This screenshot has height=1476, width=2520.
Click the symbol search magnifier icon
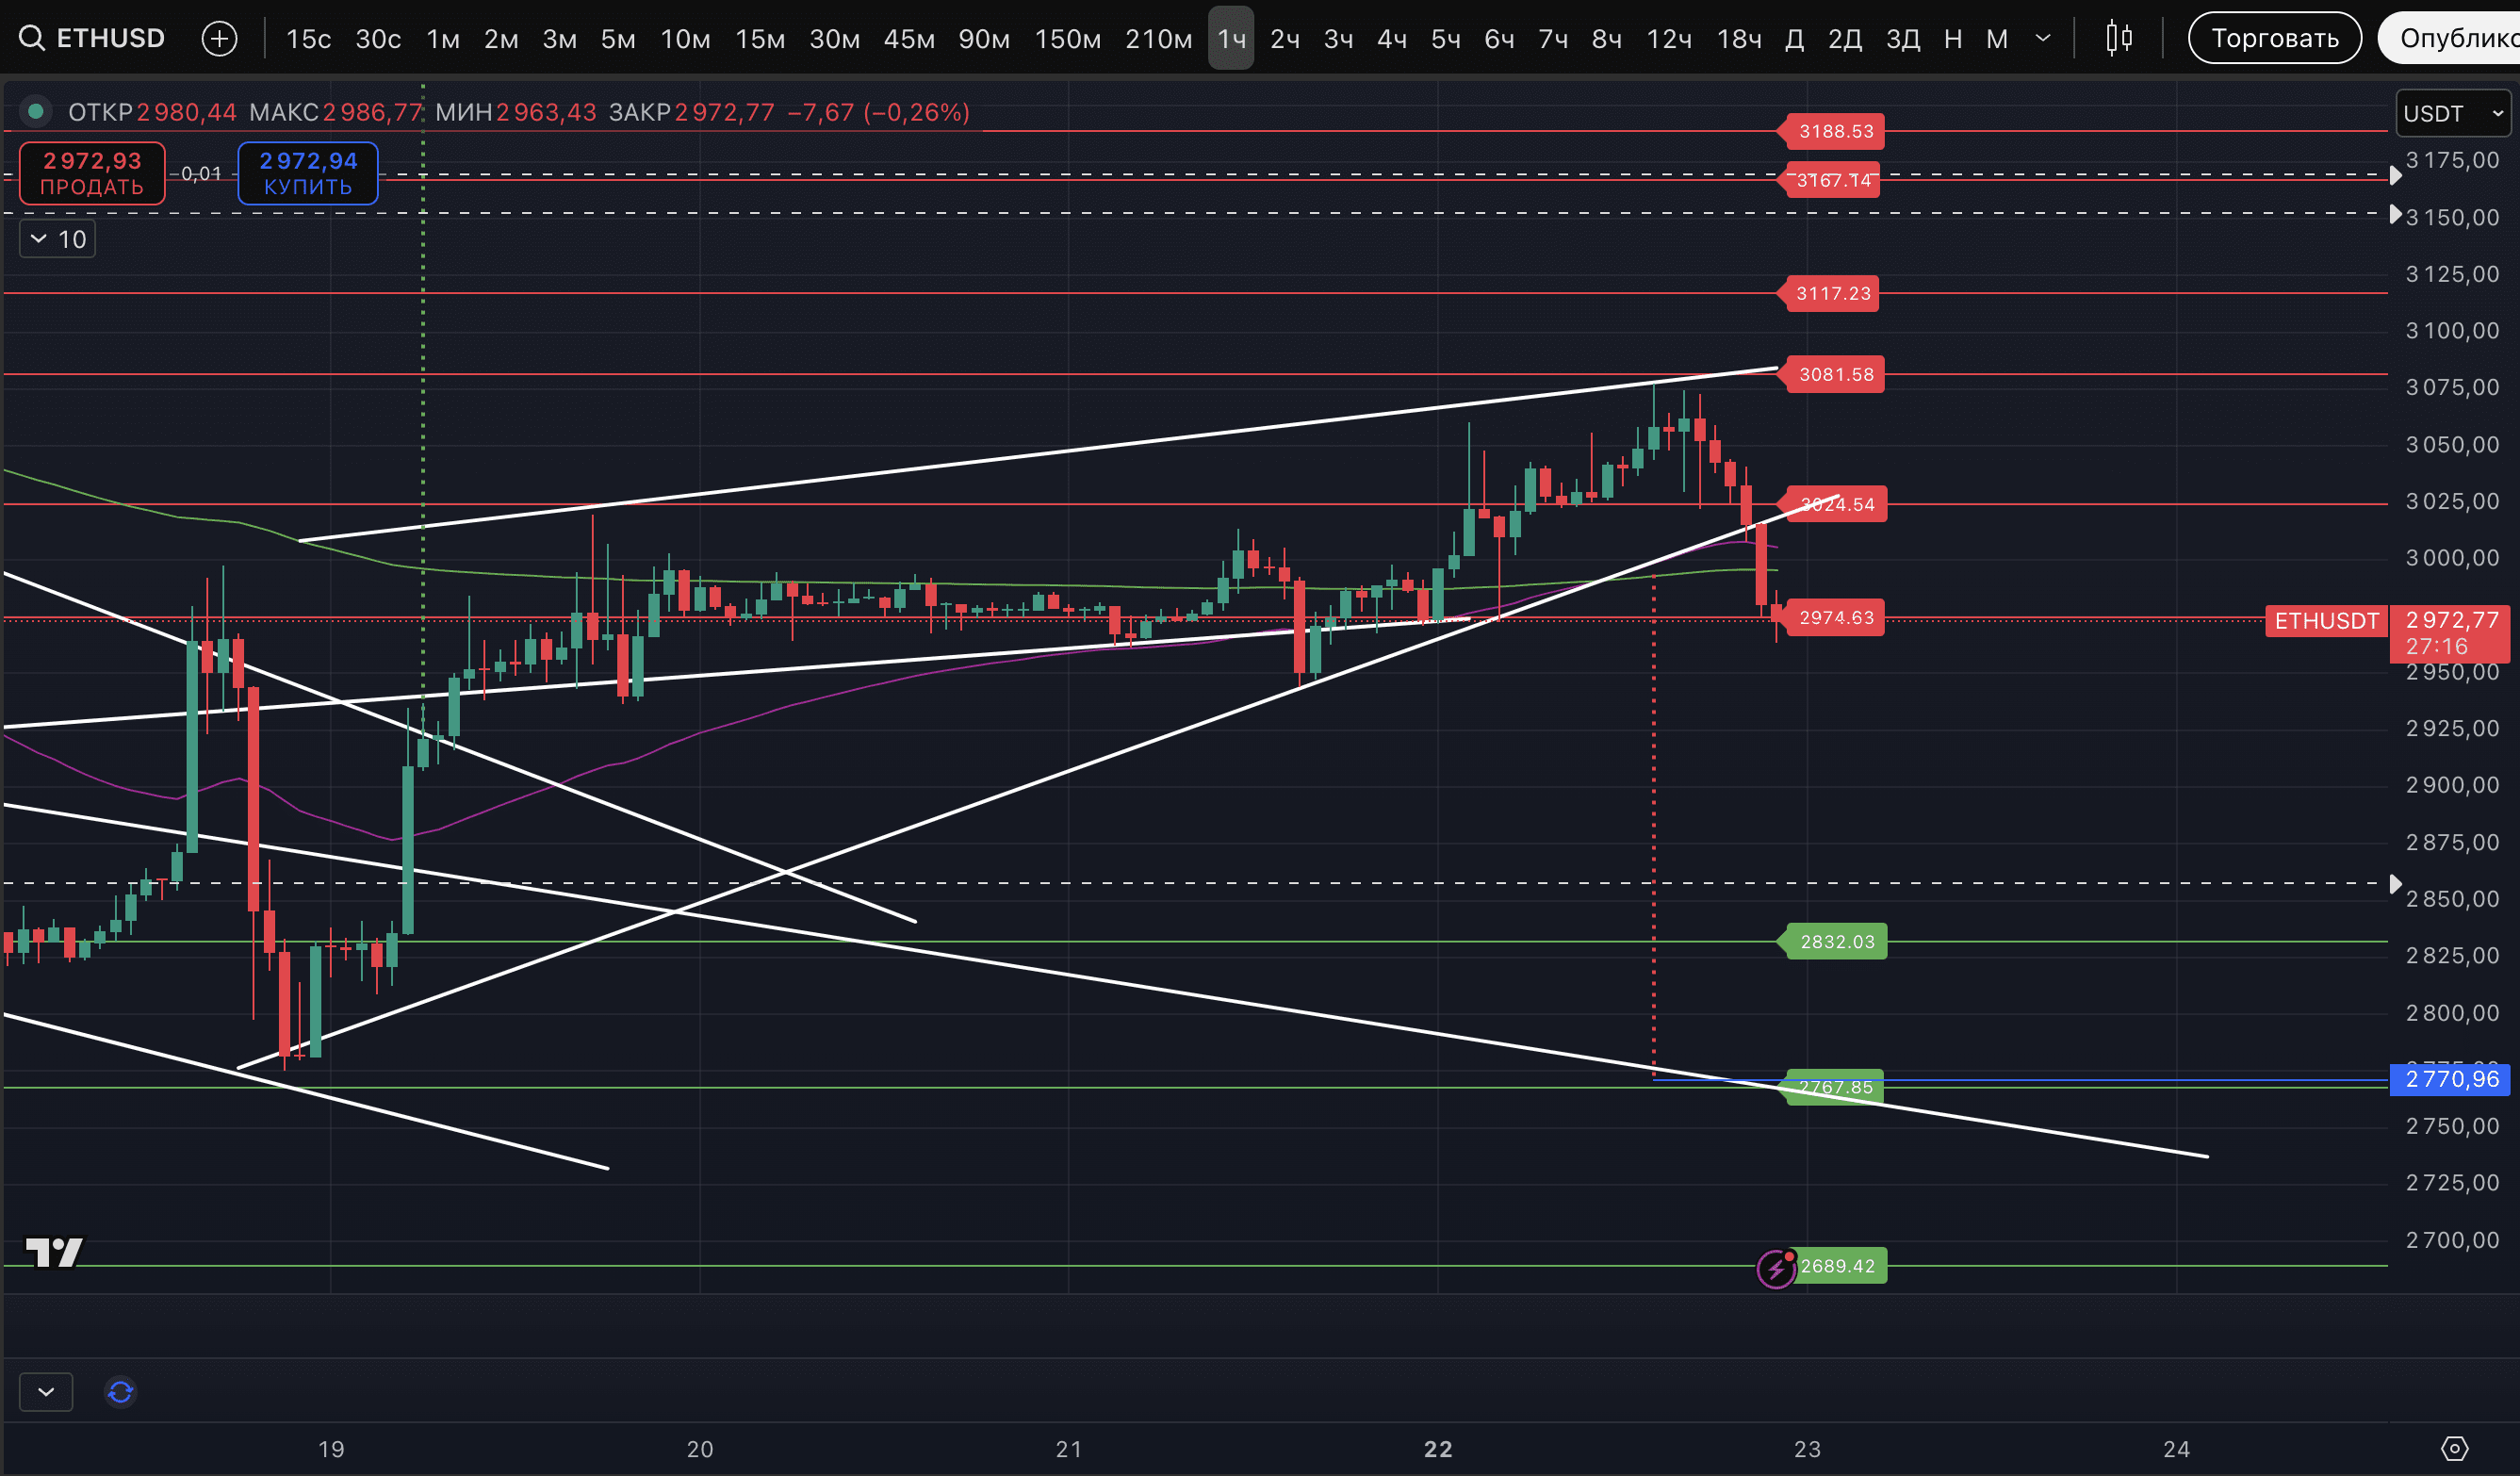point(32,39)
